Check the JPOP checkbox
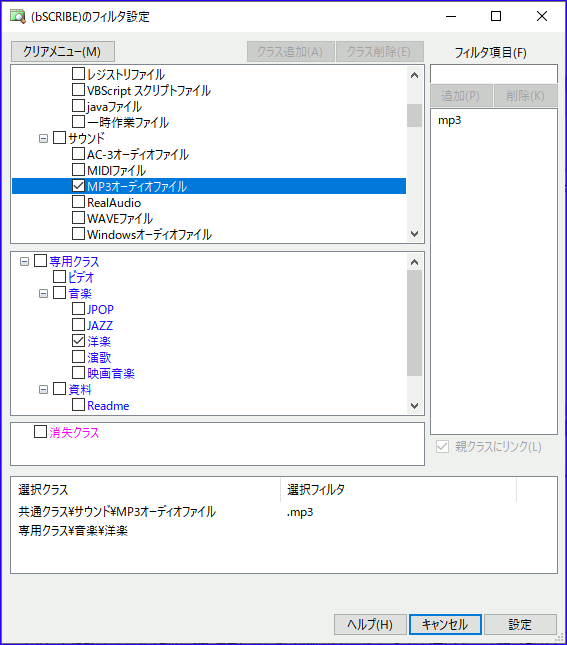Screen dimensions: 567x645 coord(78,309)
